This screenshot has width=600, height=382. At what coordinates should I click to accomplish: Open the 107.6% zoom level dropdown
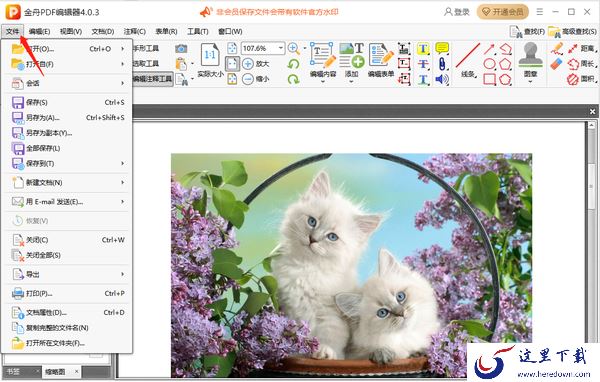281,48
